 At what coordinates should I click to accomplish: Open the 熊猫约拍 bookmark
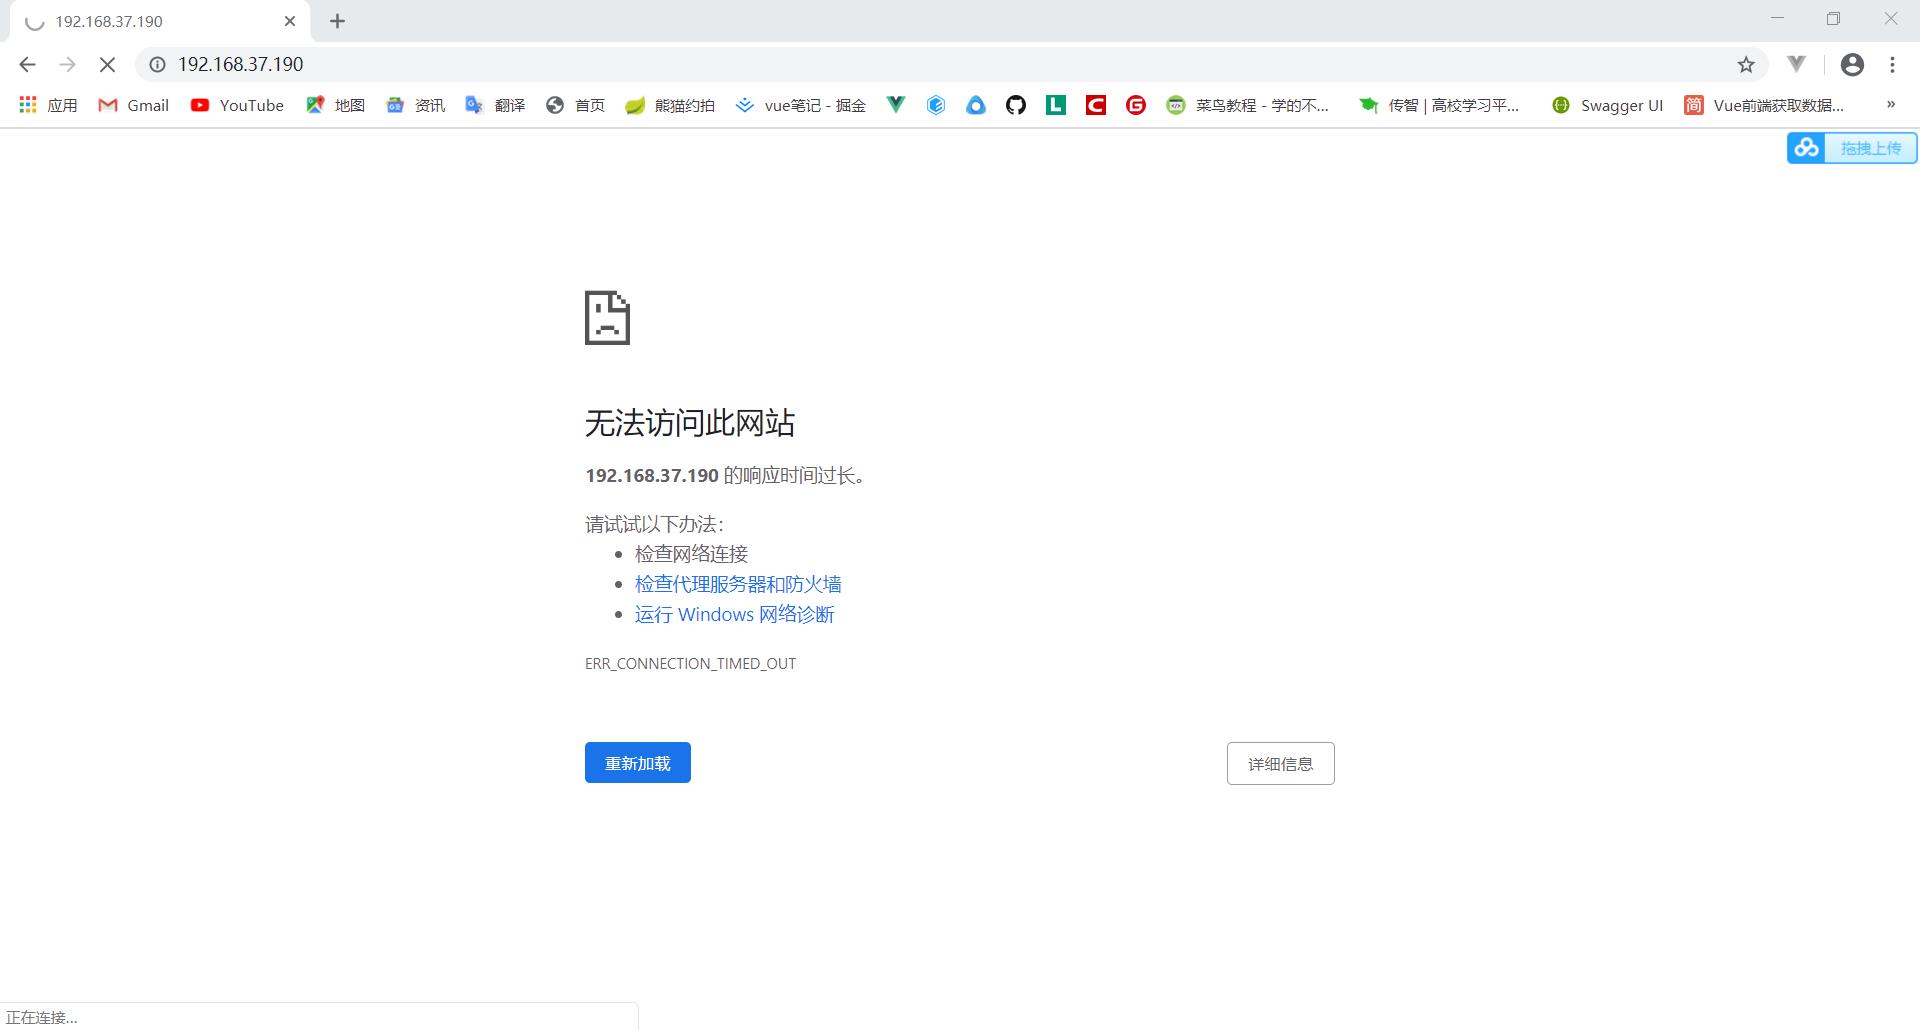670,105
